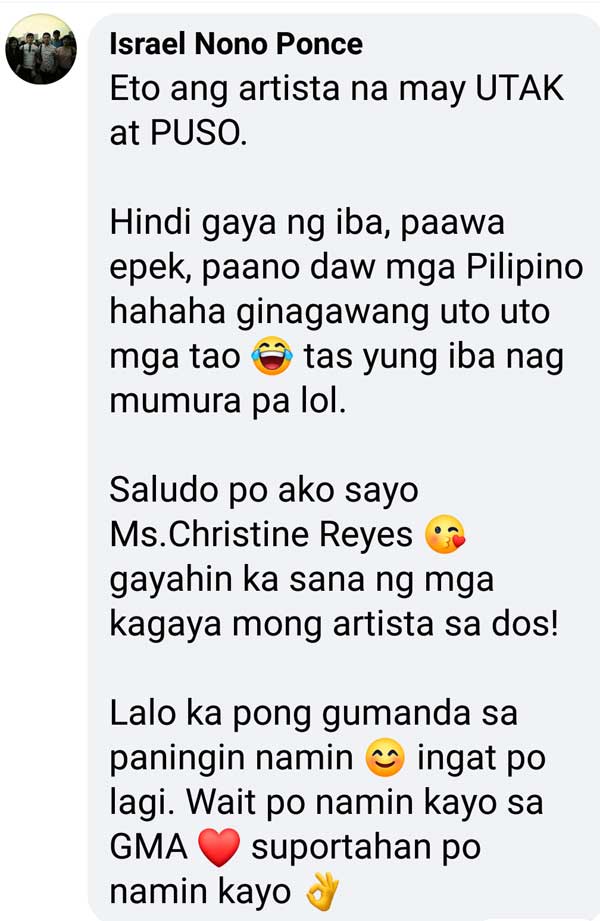Click the line Hindi gaya ng iba
This screenshot has width=600, height=921.
click(307, 224)
